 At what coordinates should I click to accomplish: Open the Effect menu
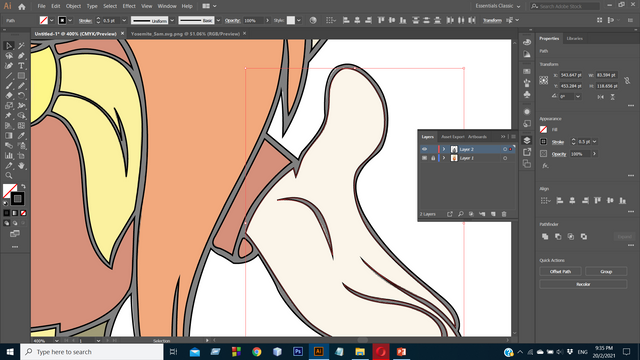tap(129, 6)
